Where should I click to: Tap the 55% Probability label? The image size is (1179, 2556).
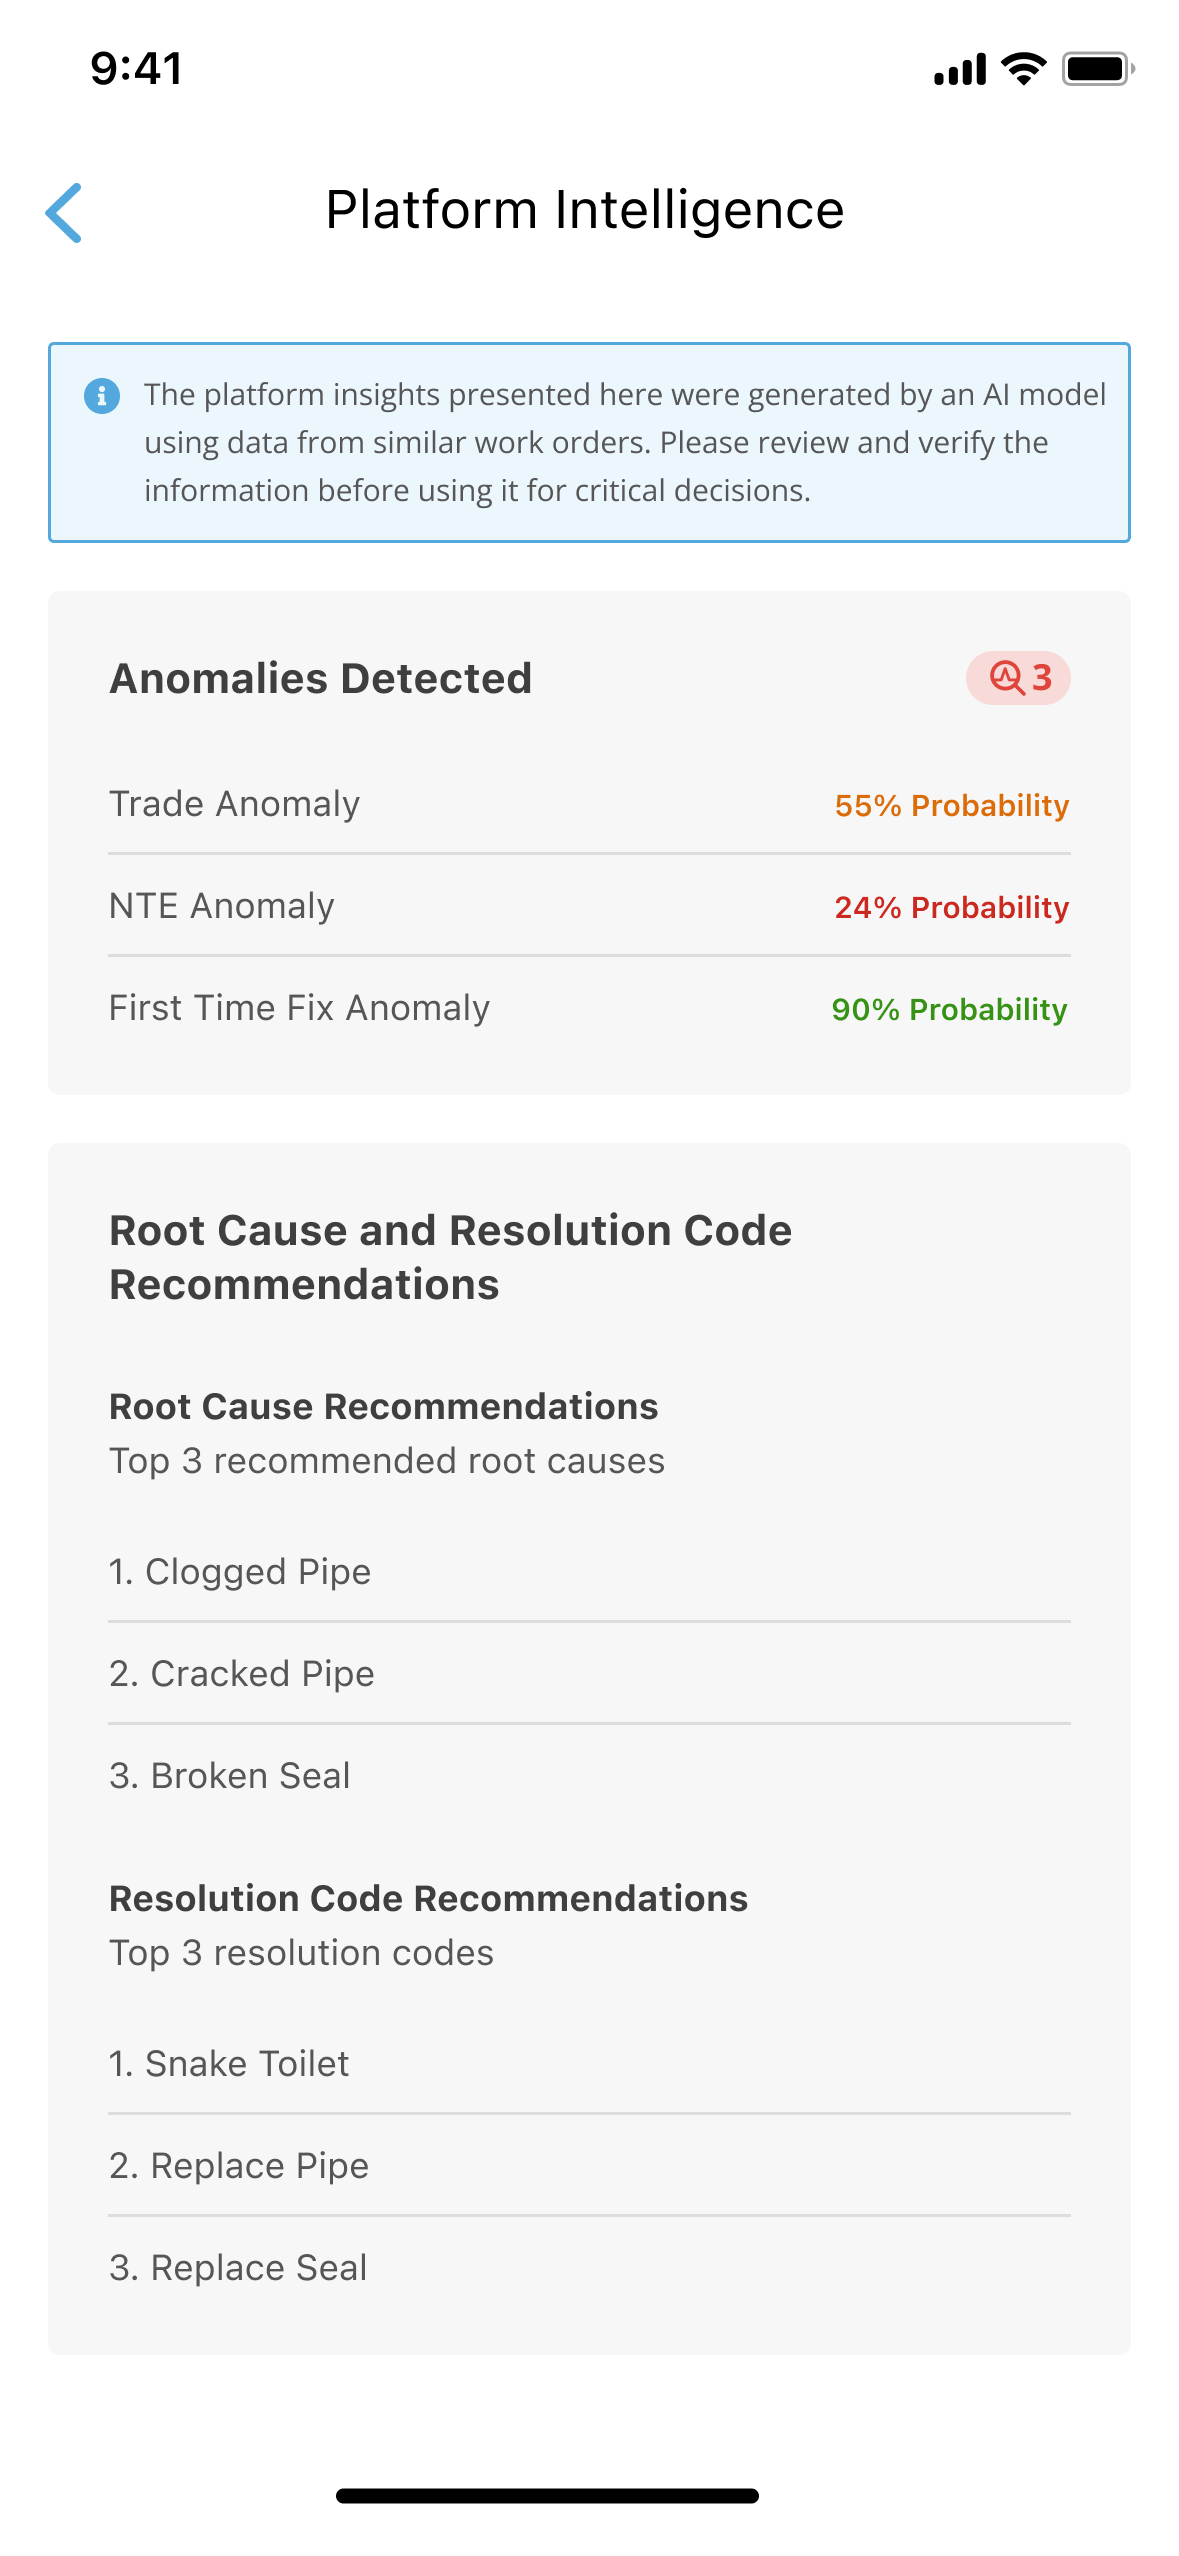[x=951, y=805]
